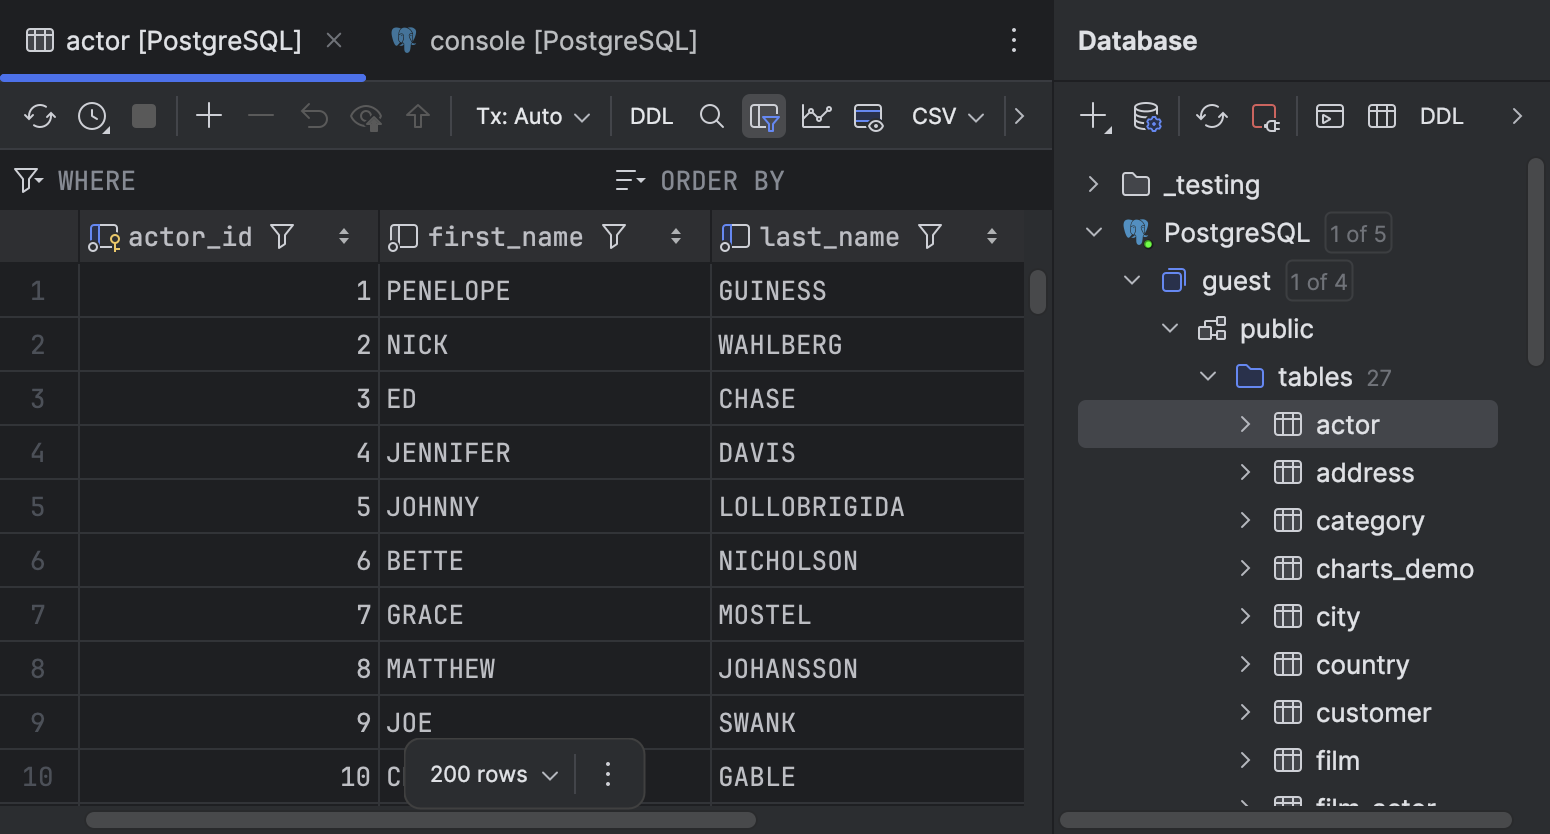Submit pending changes using the upload arrow
Screen dimensions: 1550x834
419,115
